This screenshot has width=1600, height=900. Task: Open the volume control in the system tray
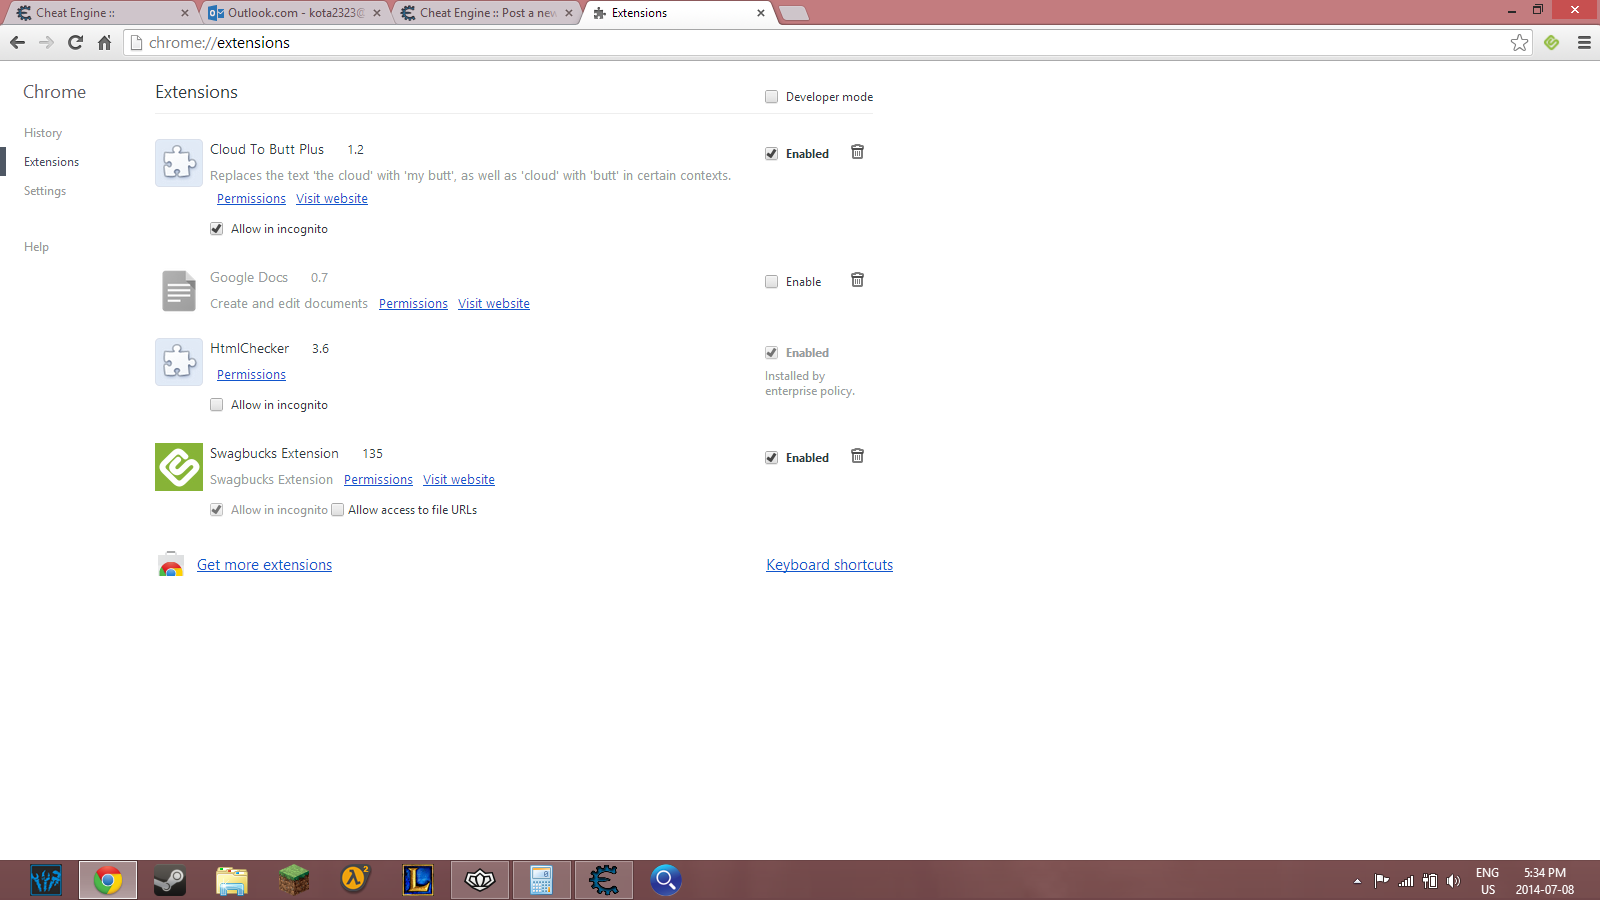pyautogui.click(x=1455, y=880)
